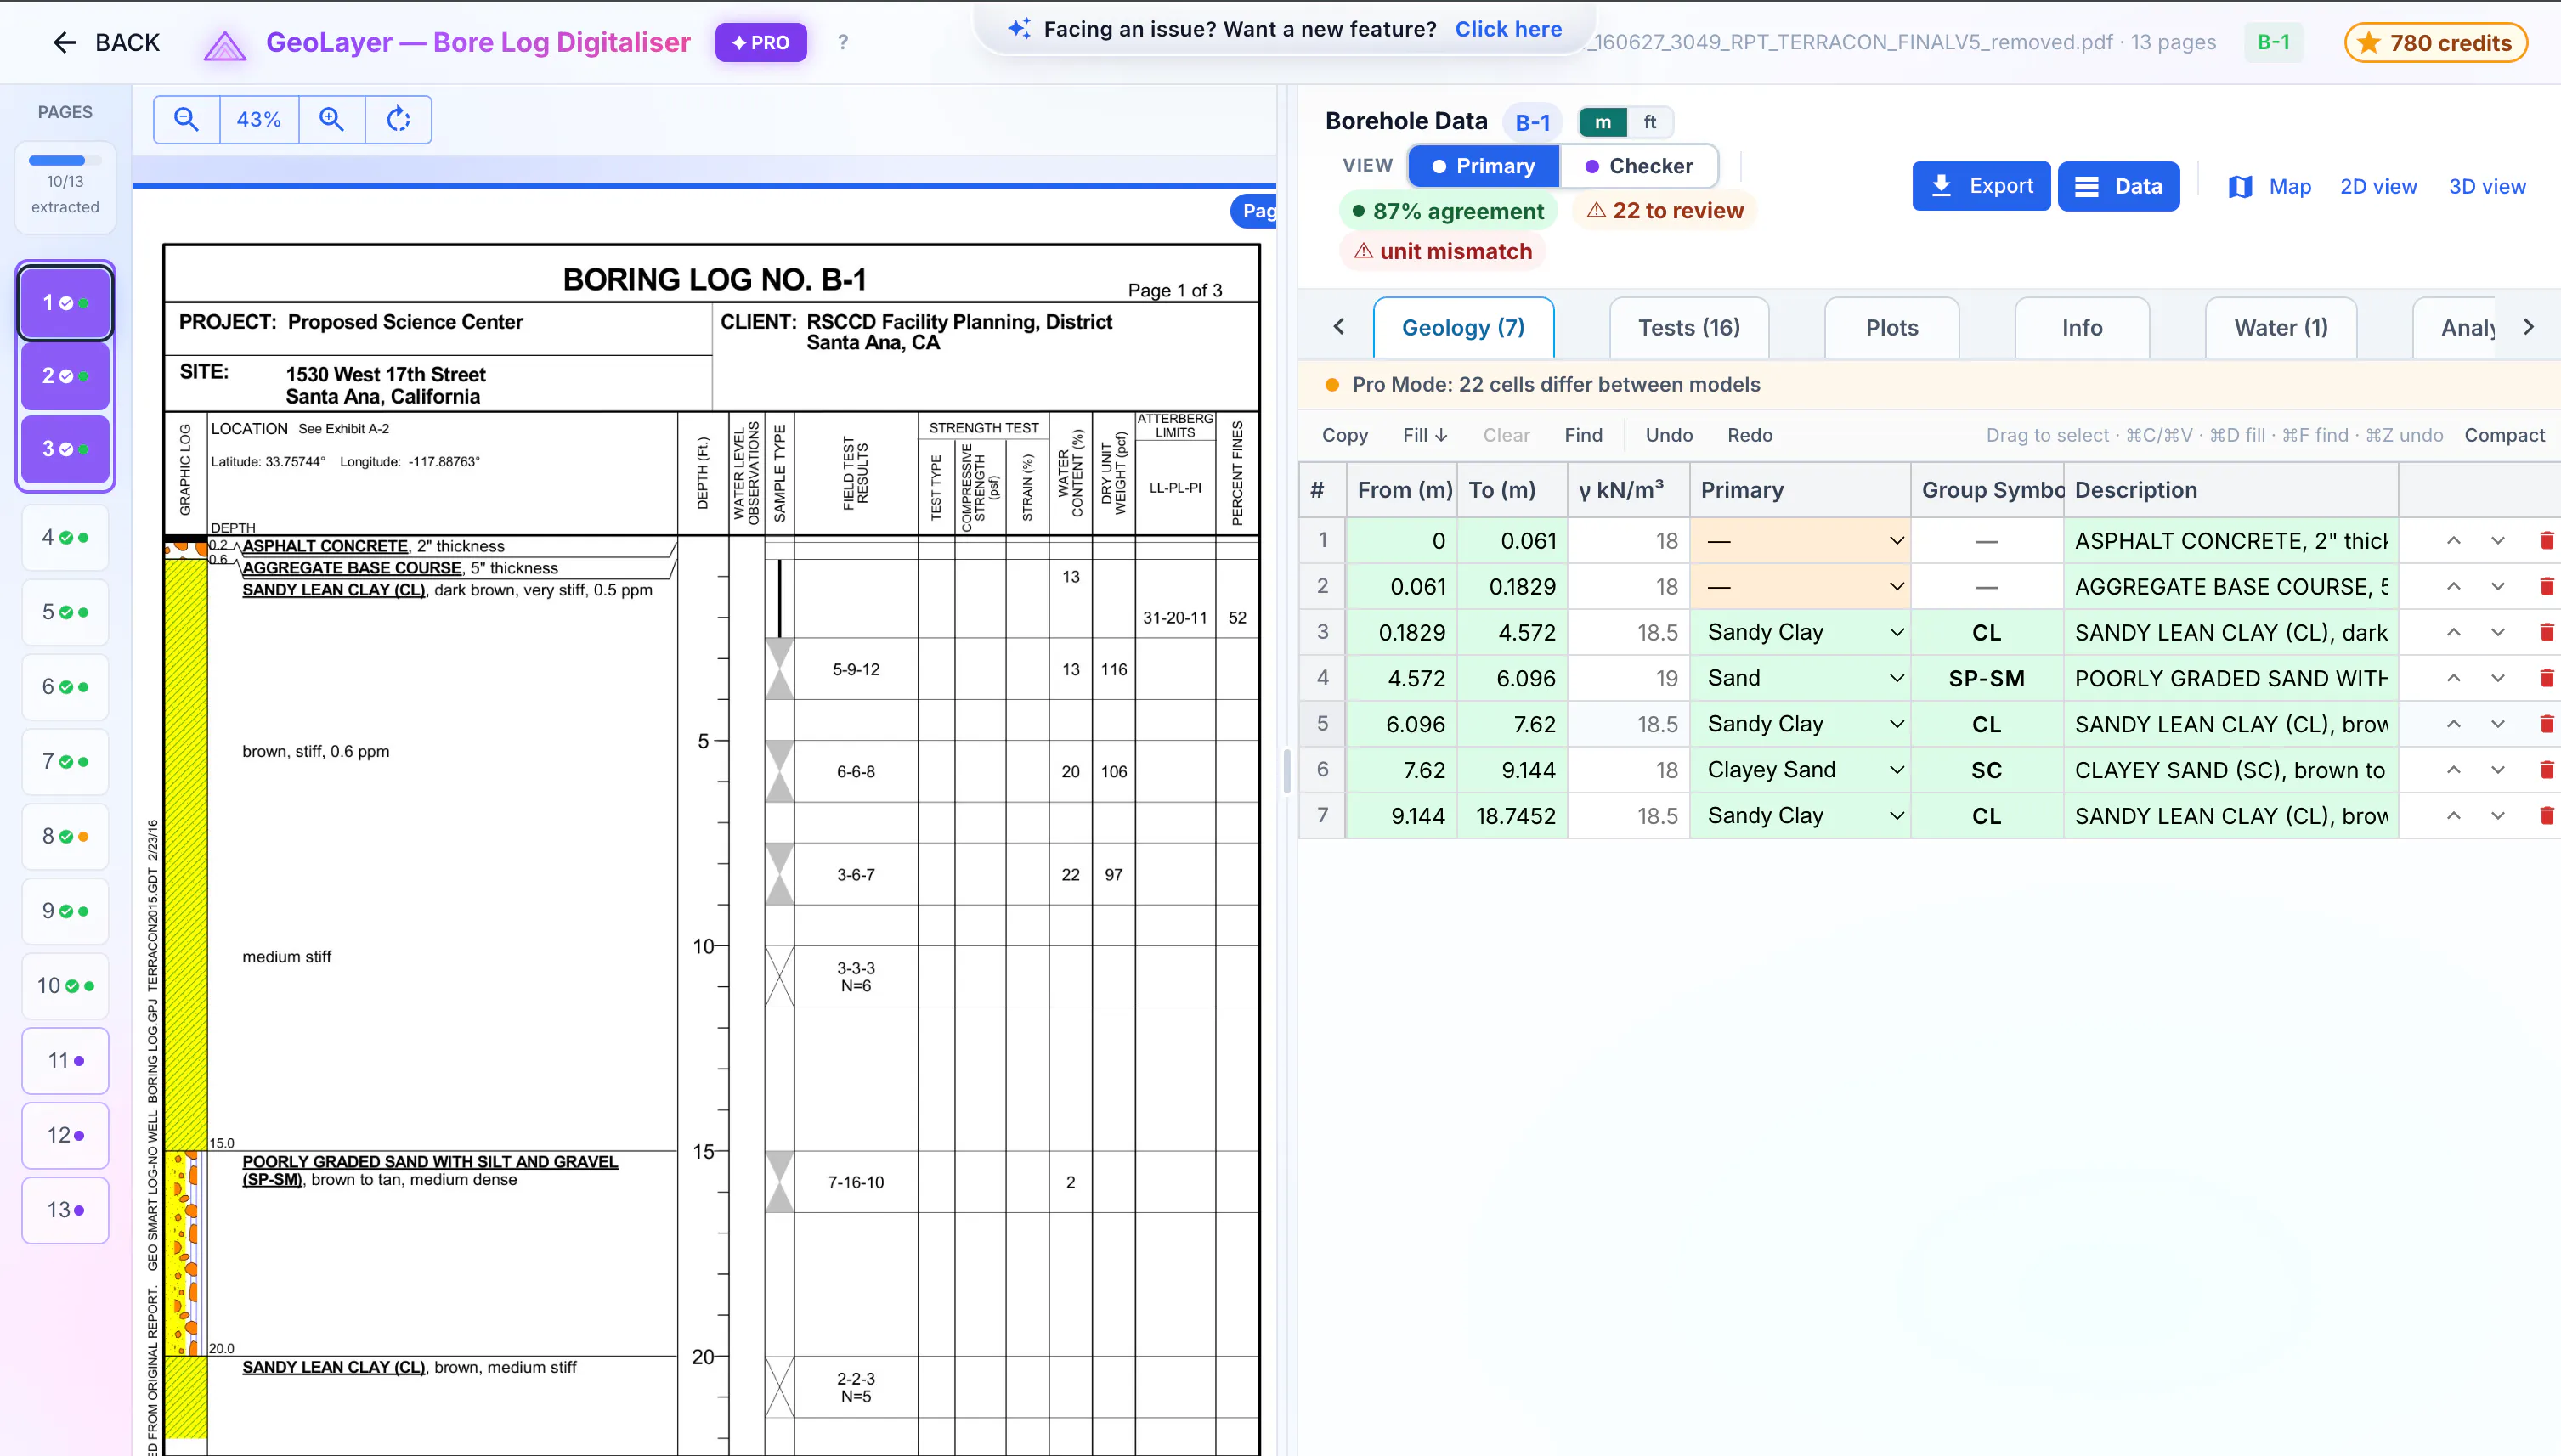Toggle Compact table mode
This screenshot has height=1456, width=2561.
pyautogui.click(x=2504, y=435)
